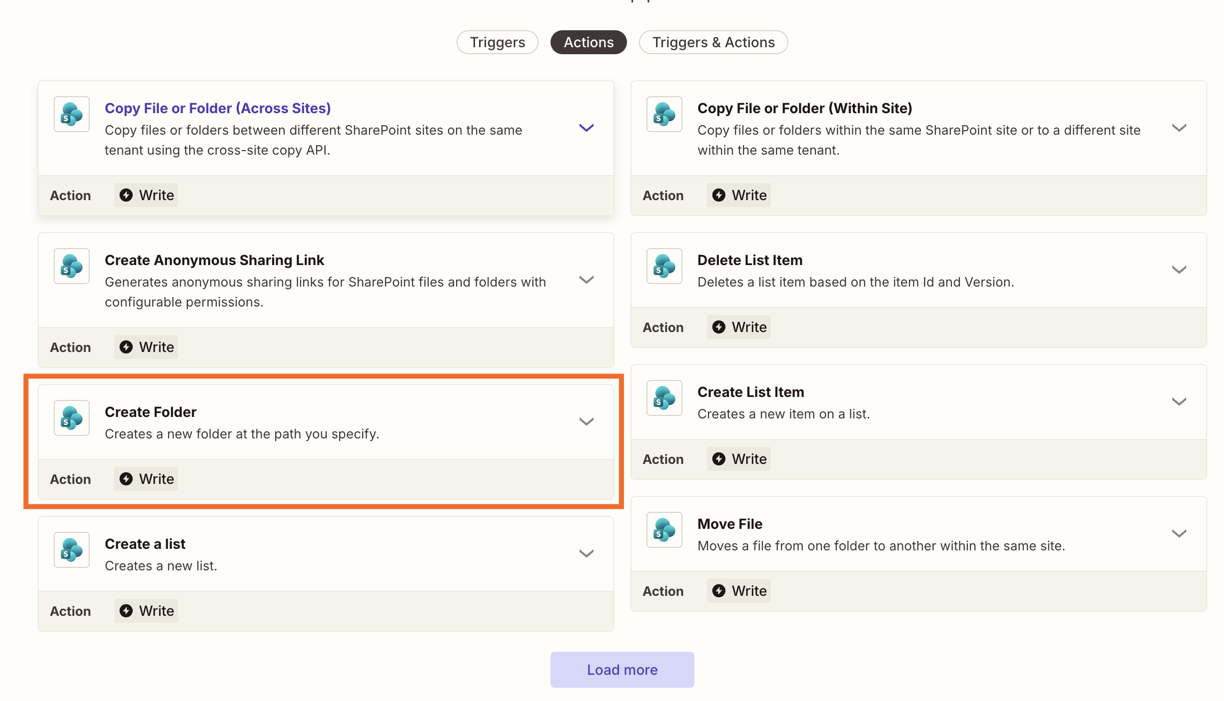The height and width of the screenshot is (701, 1224).
Task: Expand the Move File details chevron
Action: (x=1179, y=534)
